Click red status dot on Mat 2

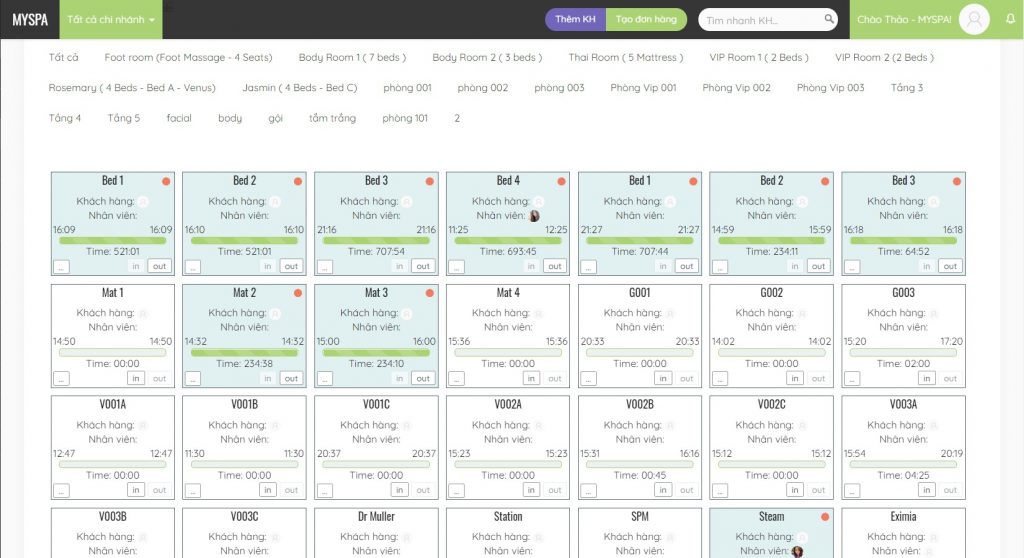pyautogui.click(x=298, y=293)
